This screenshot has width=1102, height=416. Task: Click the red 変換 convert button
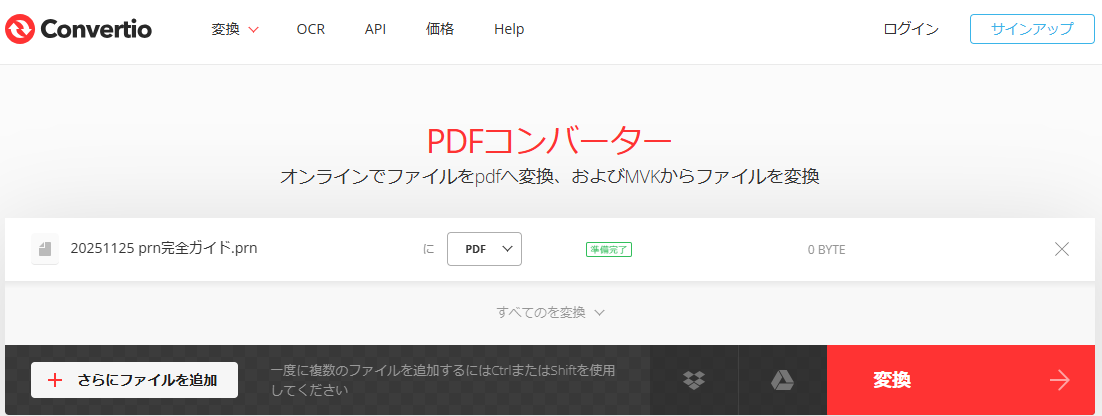point(961,380)
